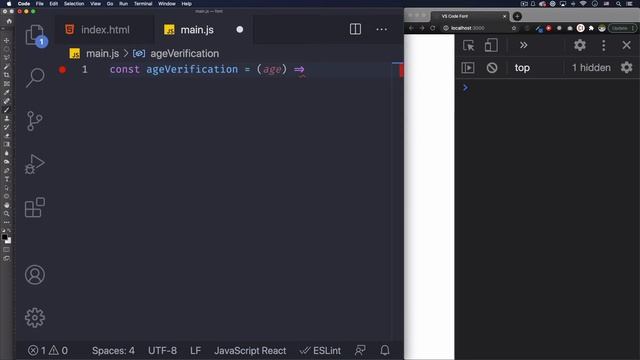
Task: Open the Terminal menu
Action: coord(143,4)
